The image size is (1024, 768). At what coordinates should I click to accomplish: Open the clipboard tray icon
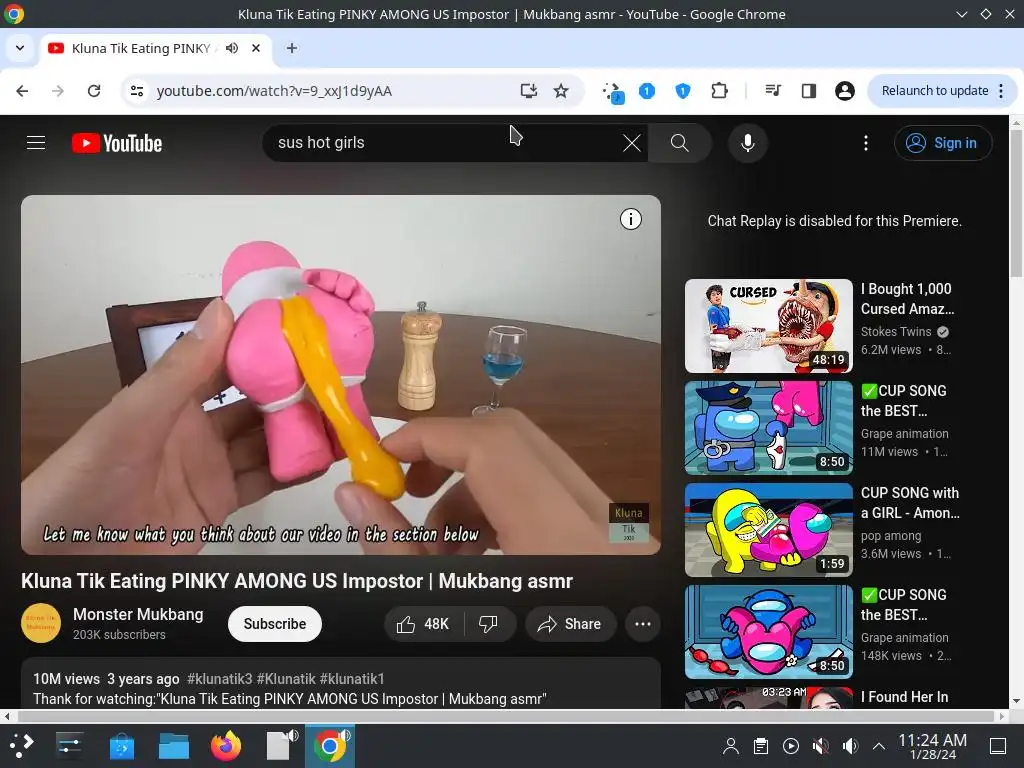tap(761, 746)
